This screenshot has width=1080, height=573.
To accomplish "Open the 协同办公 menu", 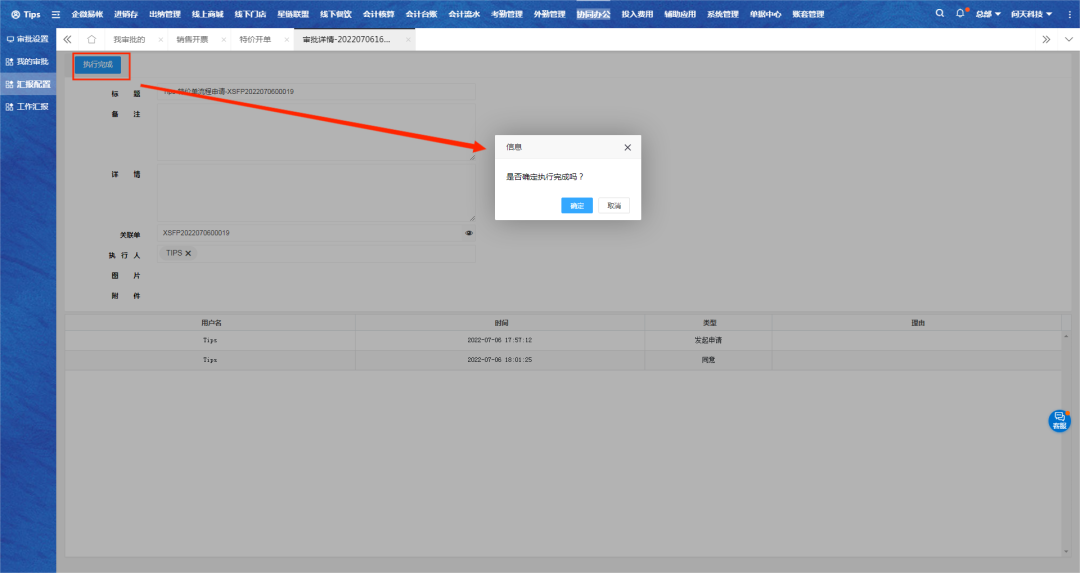I will tap(593, 14).
